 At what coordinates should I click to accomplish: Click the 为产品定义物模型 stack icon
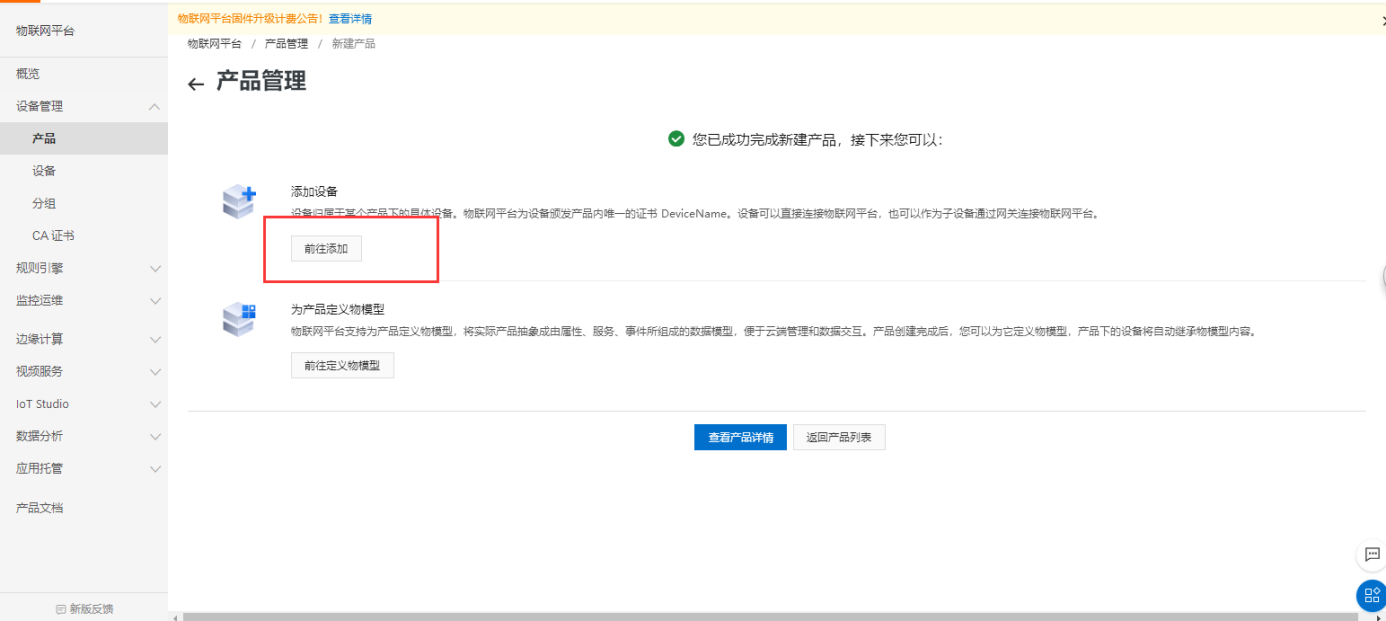(x=239, y=320)
